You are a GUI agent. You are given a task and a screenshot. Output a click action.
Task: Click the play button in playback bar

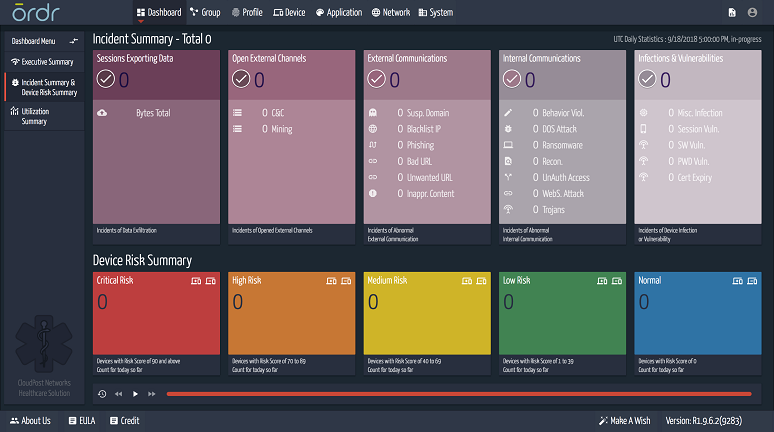(x=135, y=394)
